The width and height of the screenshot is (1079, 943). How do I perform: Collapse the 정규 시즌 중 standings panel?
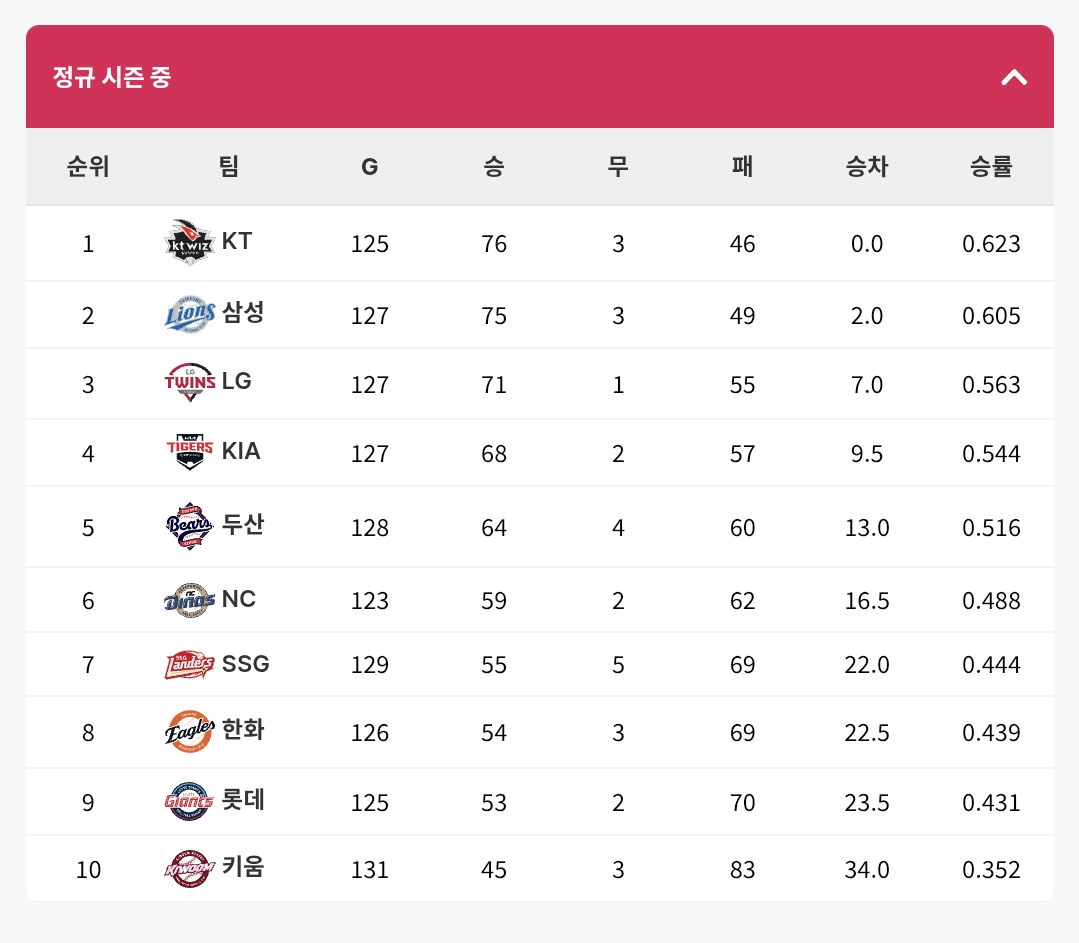pyautogui.click(x=1014, y=77)
